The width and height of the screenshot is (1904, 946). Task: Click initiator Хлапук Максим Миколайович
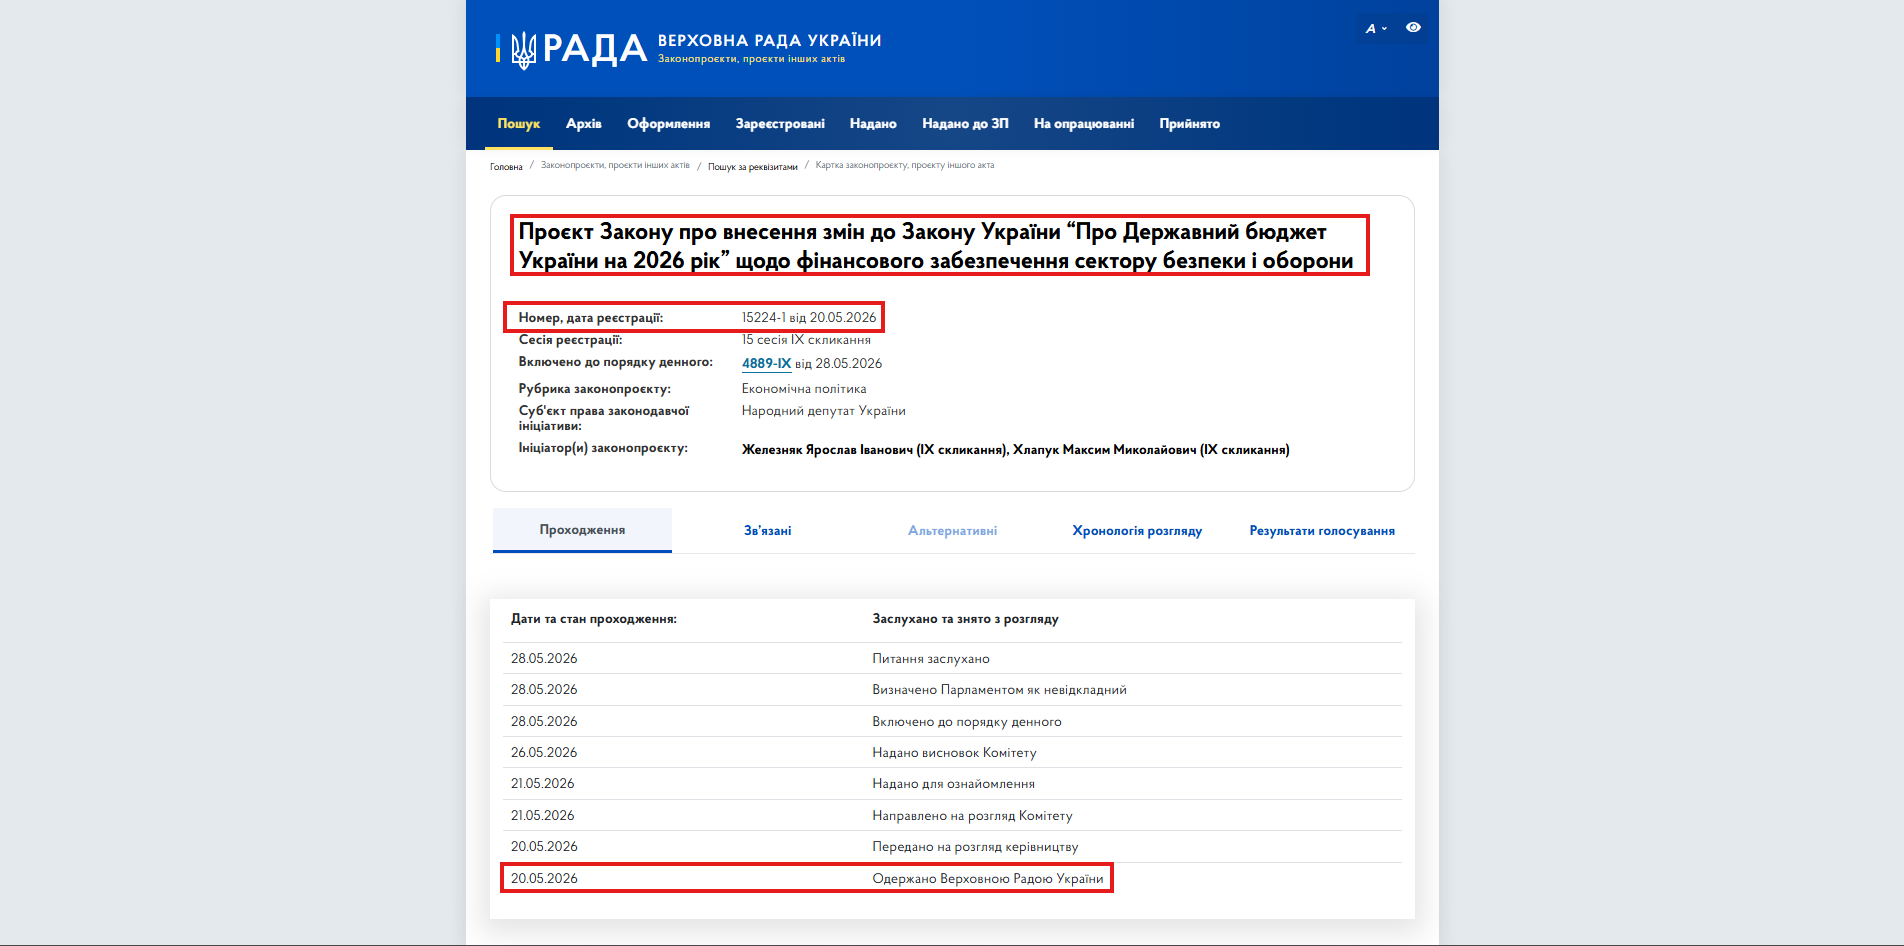coord(1151,450)
